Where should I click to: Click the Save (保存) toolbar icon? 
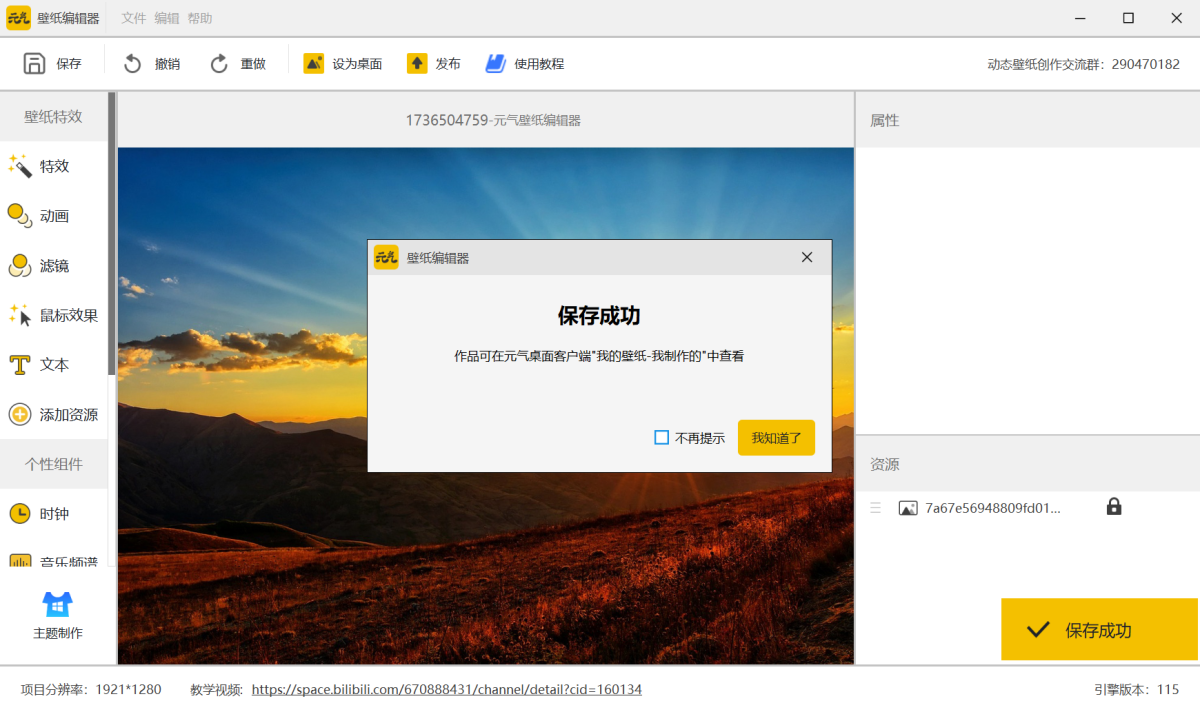click(x=35, y=63)
